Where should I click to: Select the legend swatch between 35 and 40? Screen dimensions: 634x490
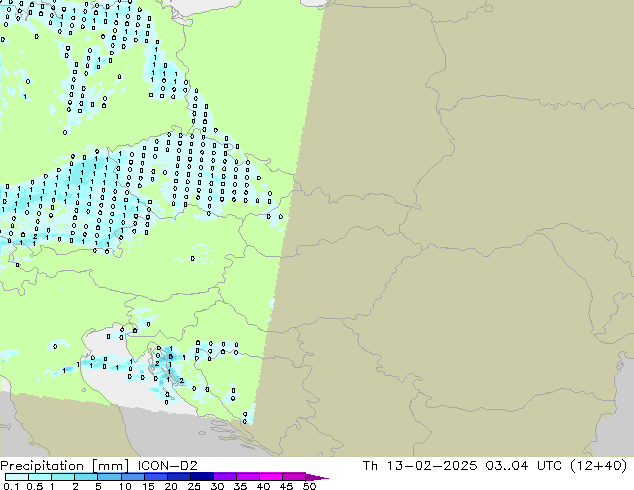click(x=247, y=477)
